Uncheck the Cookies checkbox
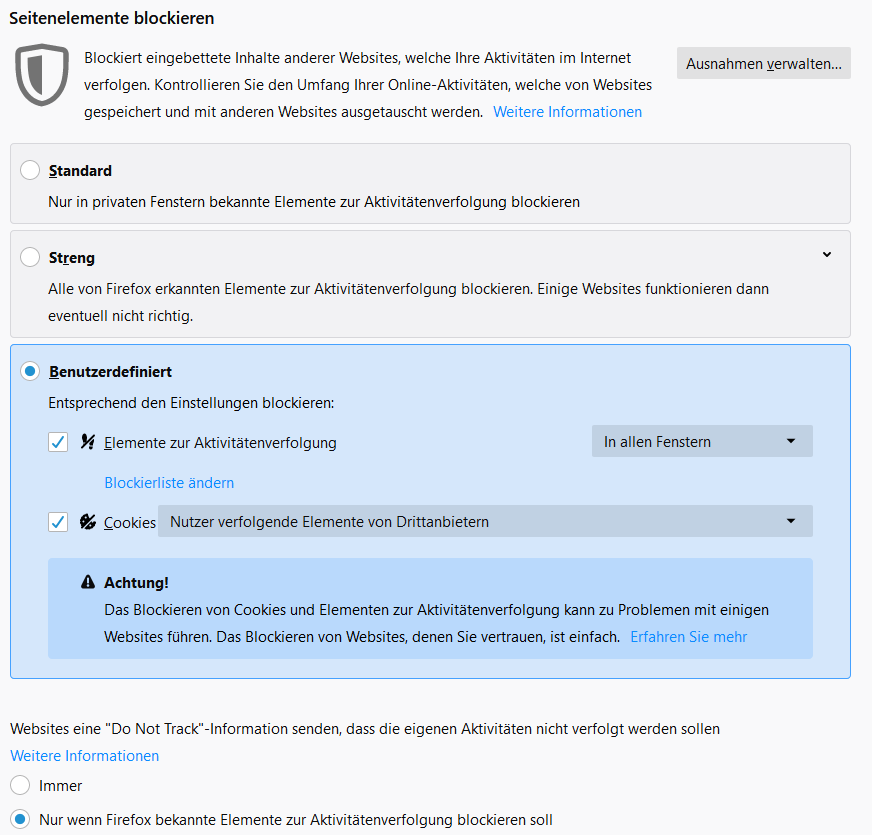872x835 pixels. [58, 522]
